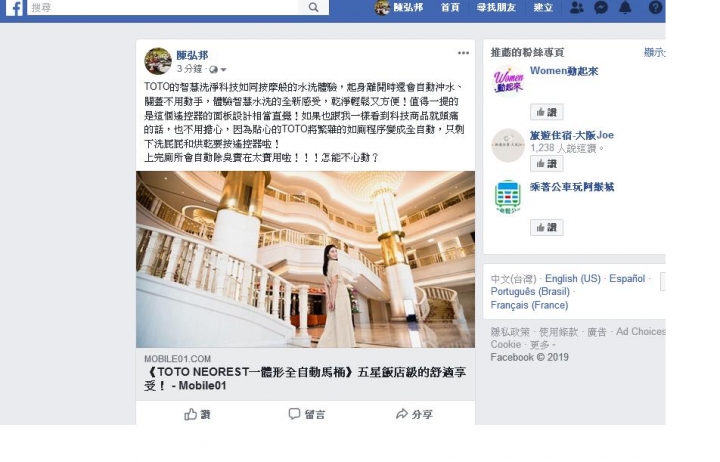The width and height of the screenshot is (720, 462).
Task: Like the 旅遊住宿-大阪Joe page
Action: tap(546, 163)
